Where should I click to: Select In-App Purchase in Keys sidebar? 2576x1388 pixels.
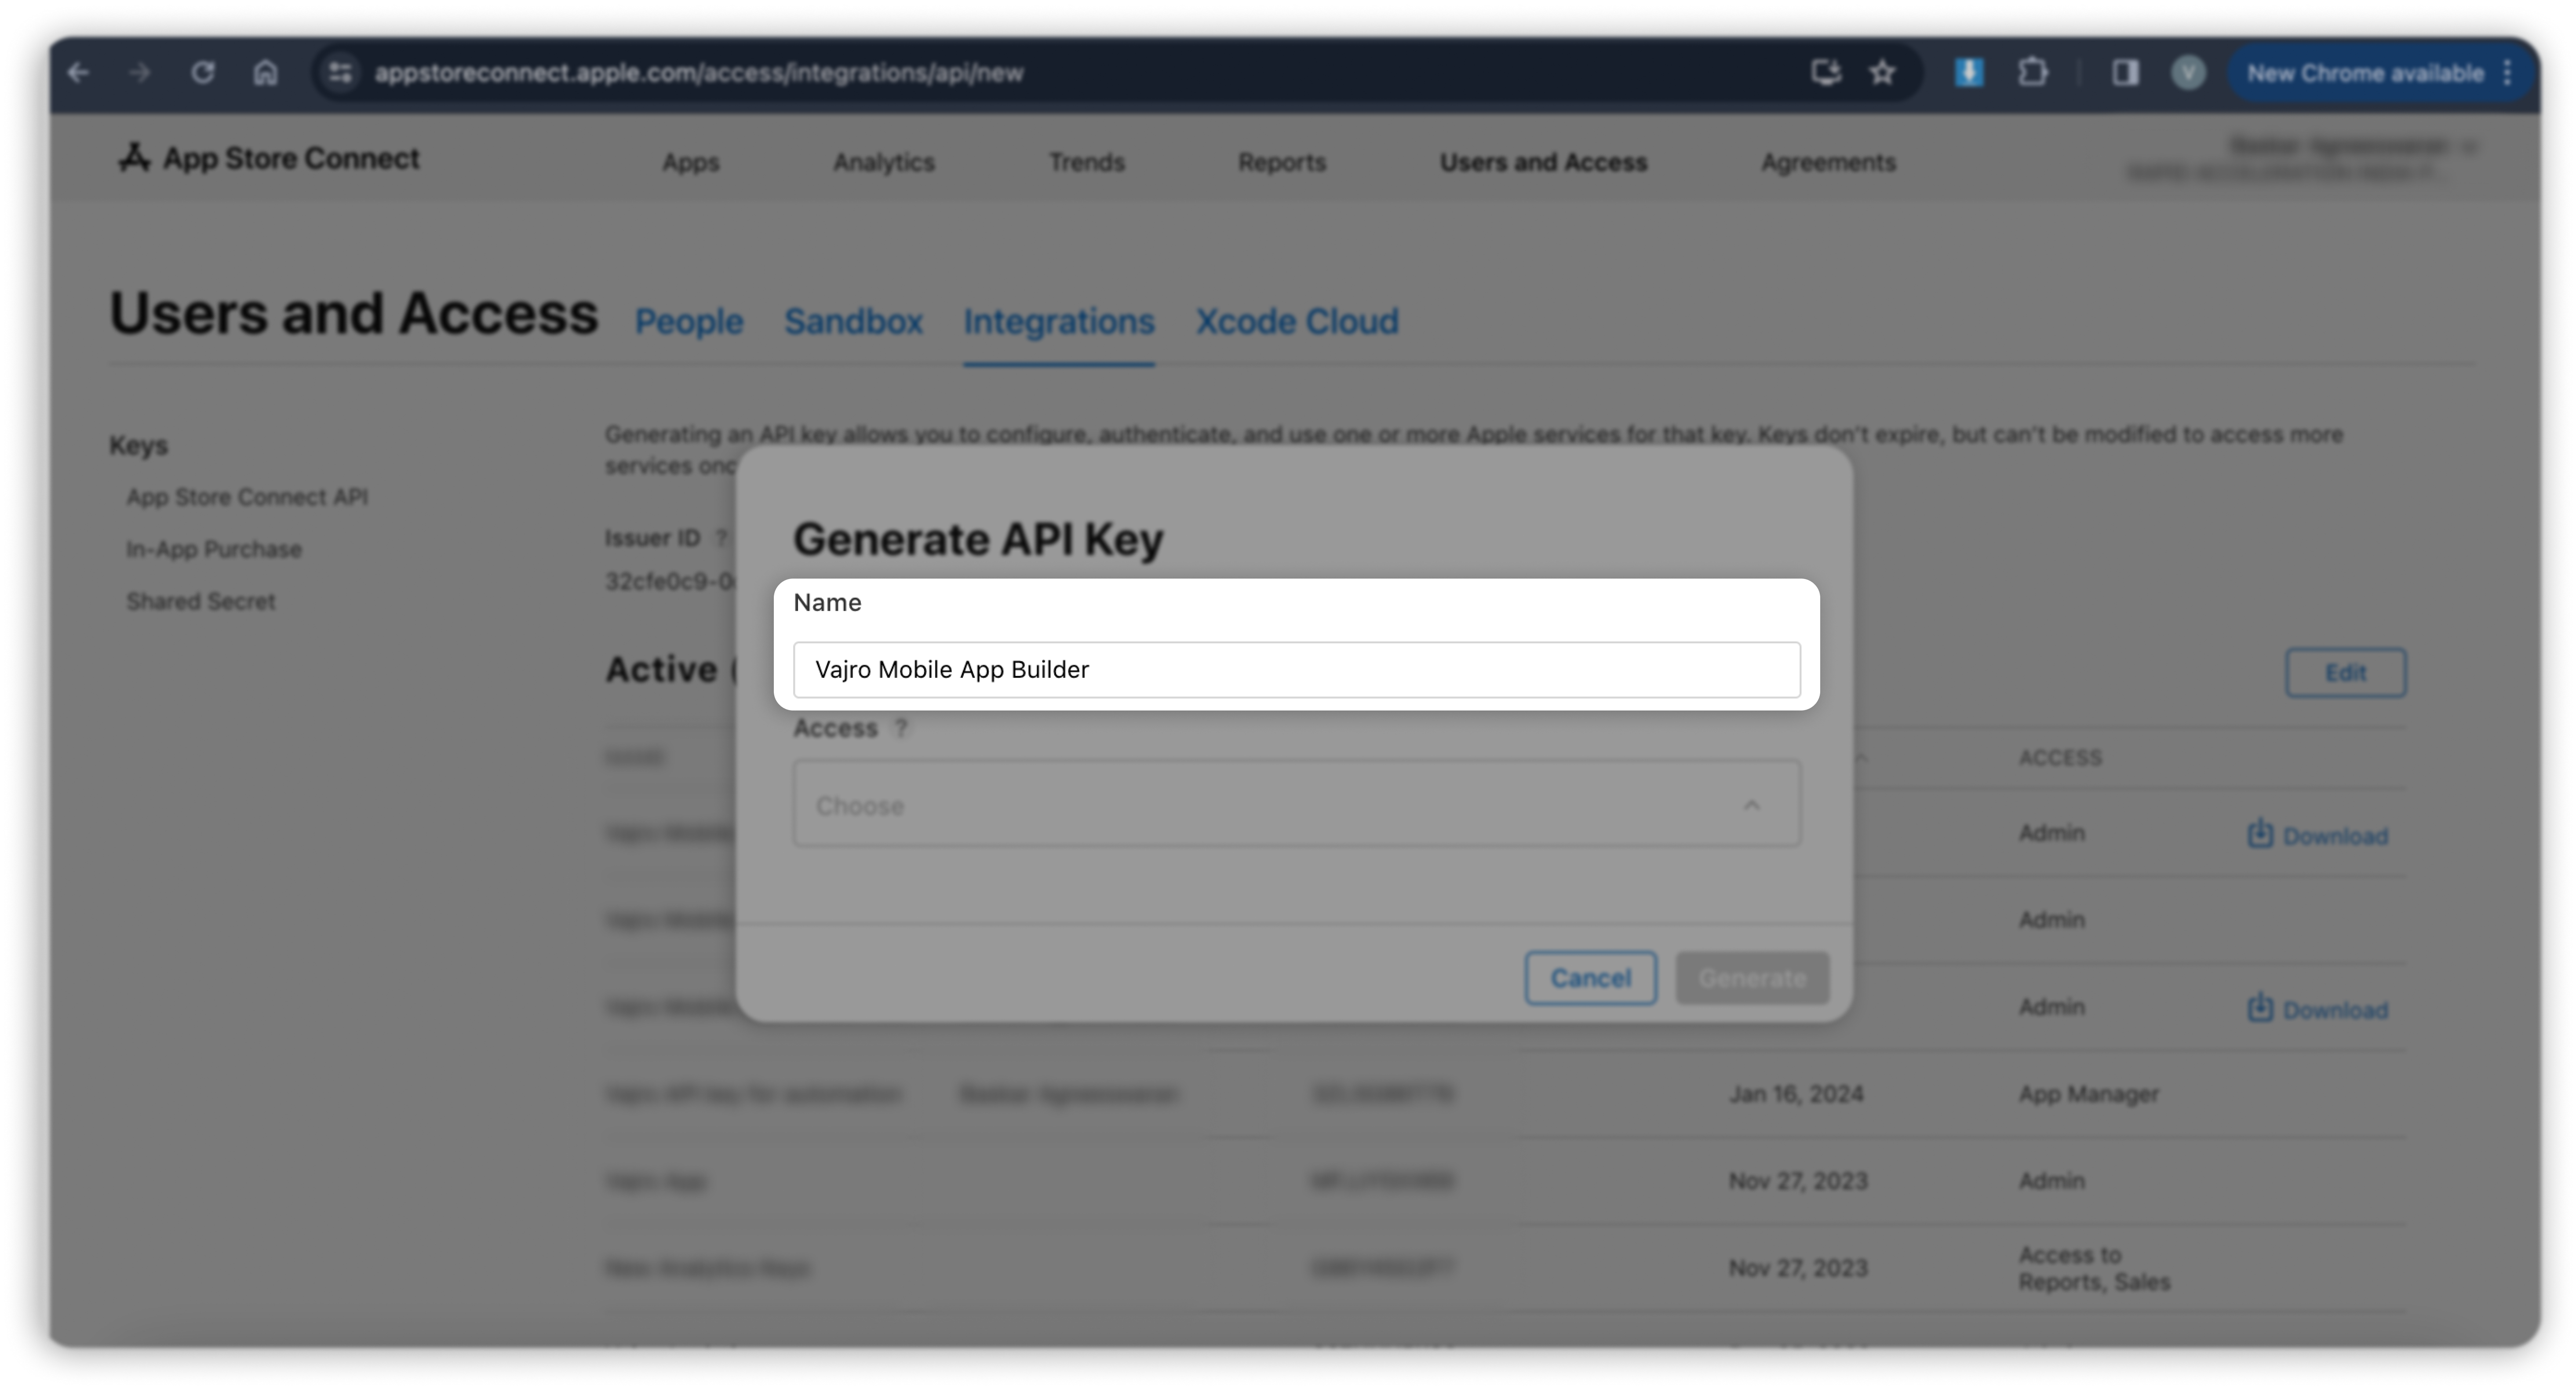pos(214,550)
